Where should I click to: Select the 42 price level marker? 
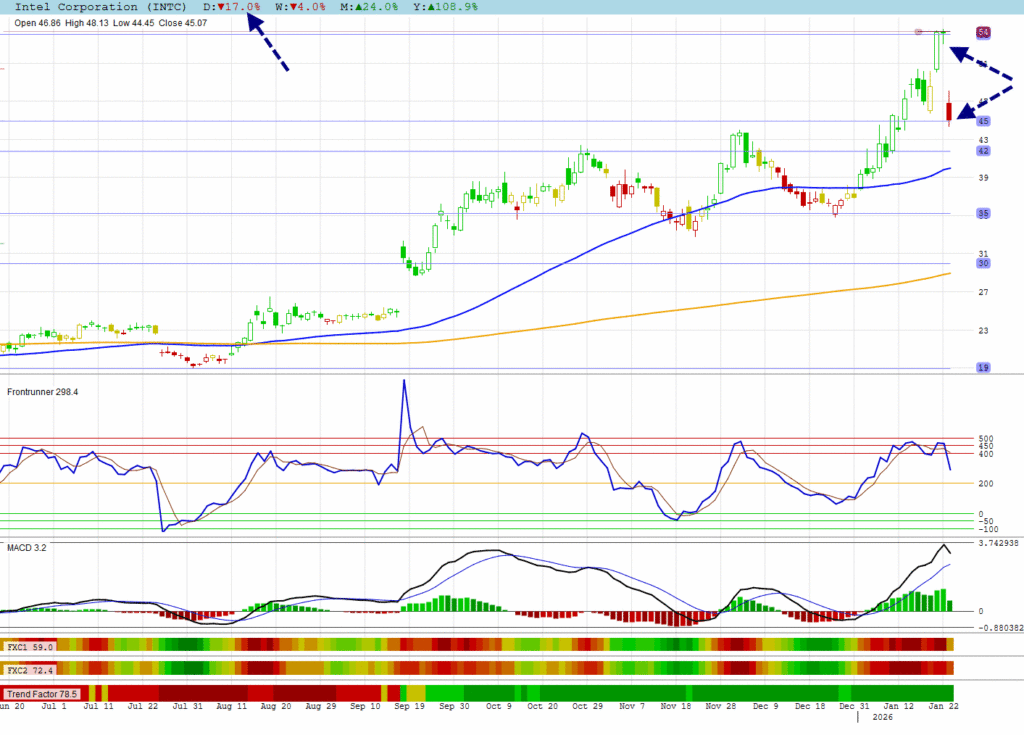[x=983, y=151]
